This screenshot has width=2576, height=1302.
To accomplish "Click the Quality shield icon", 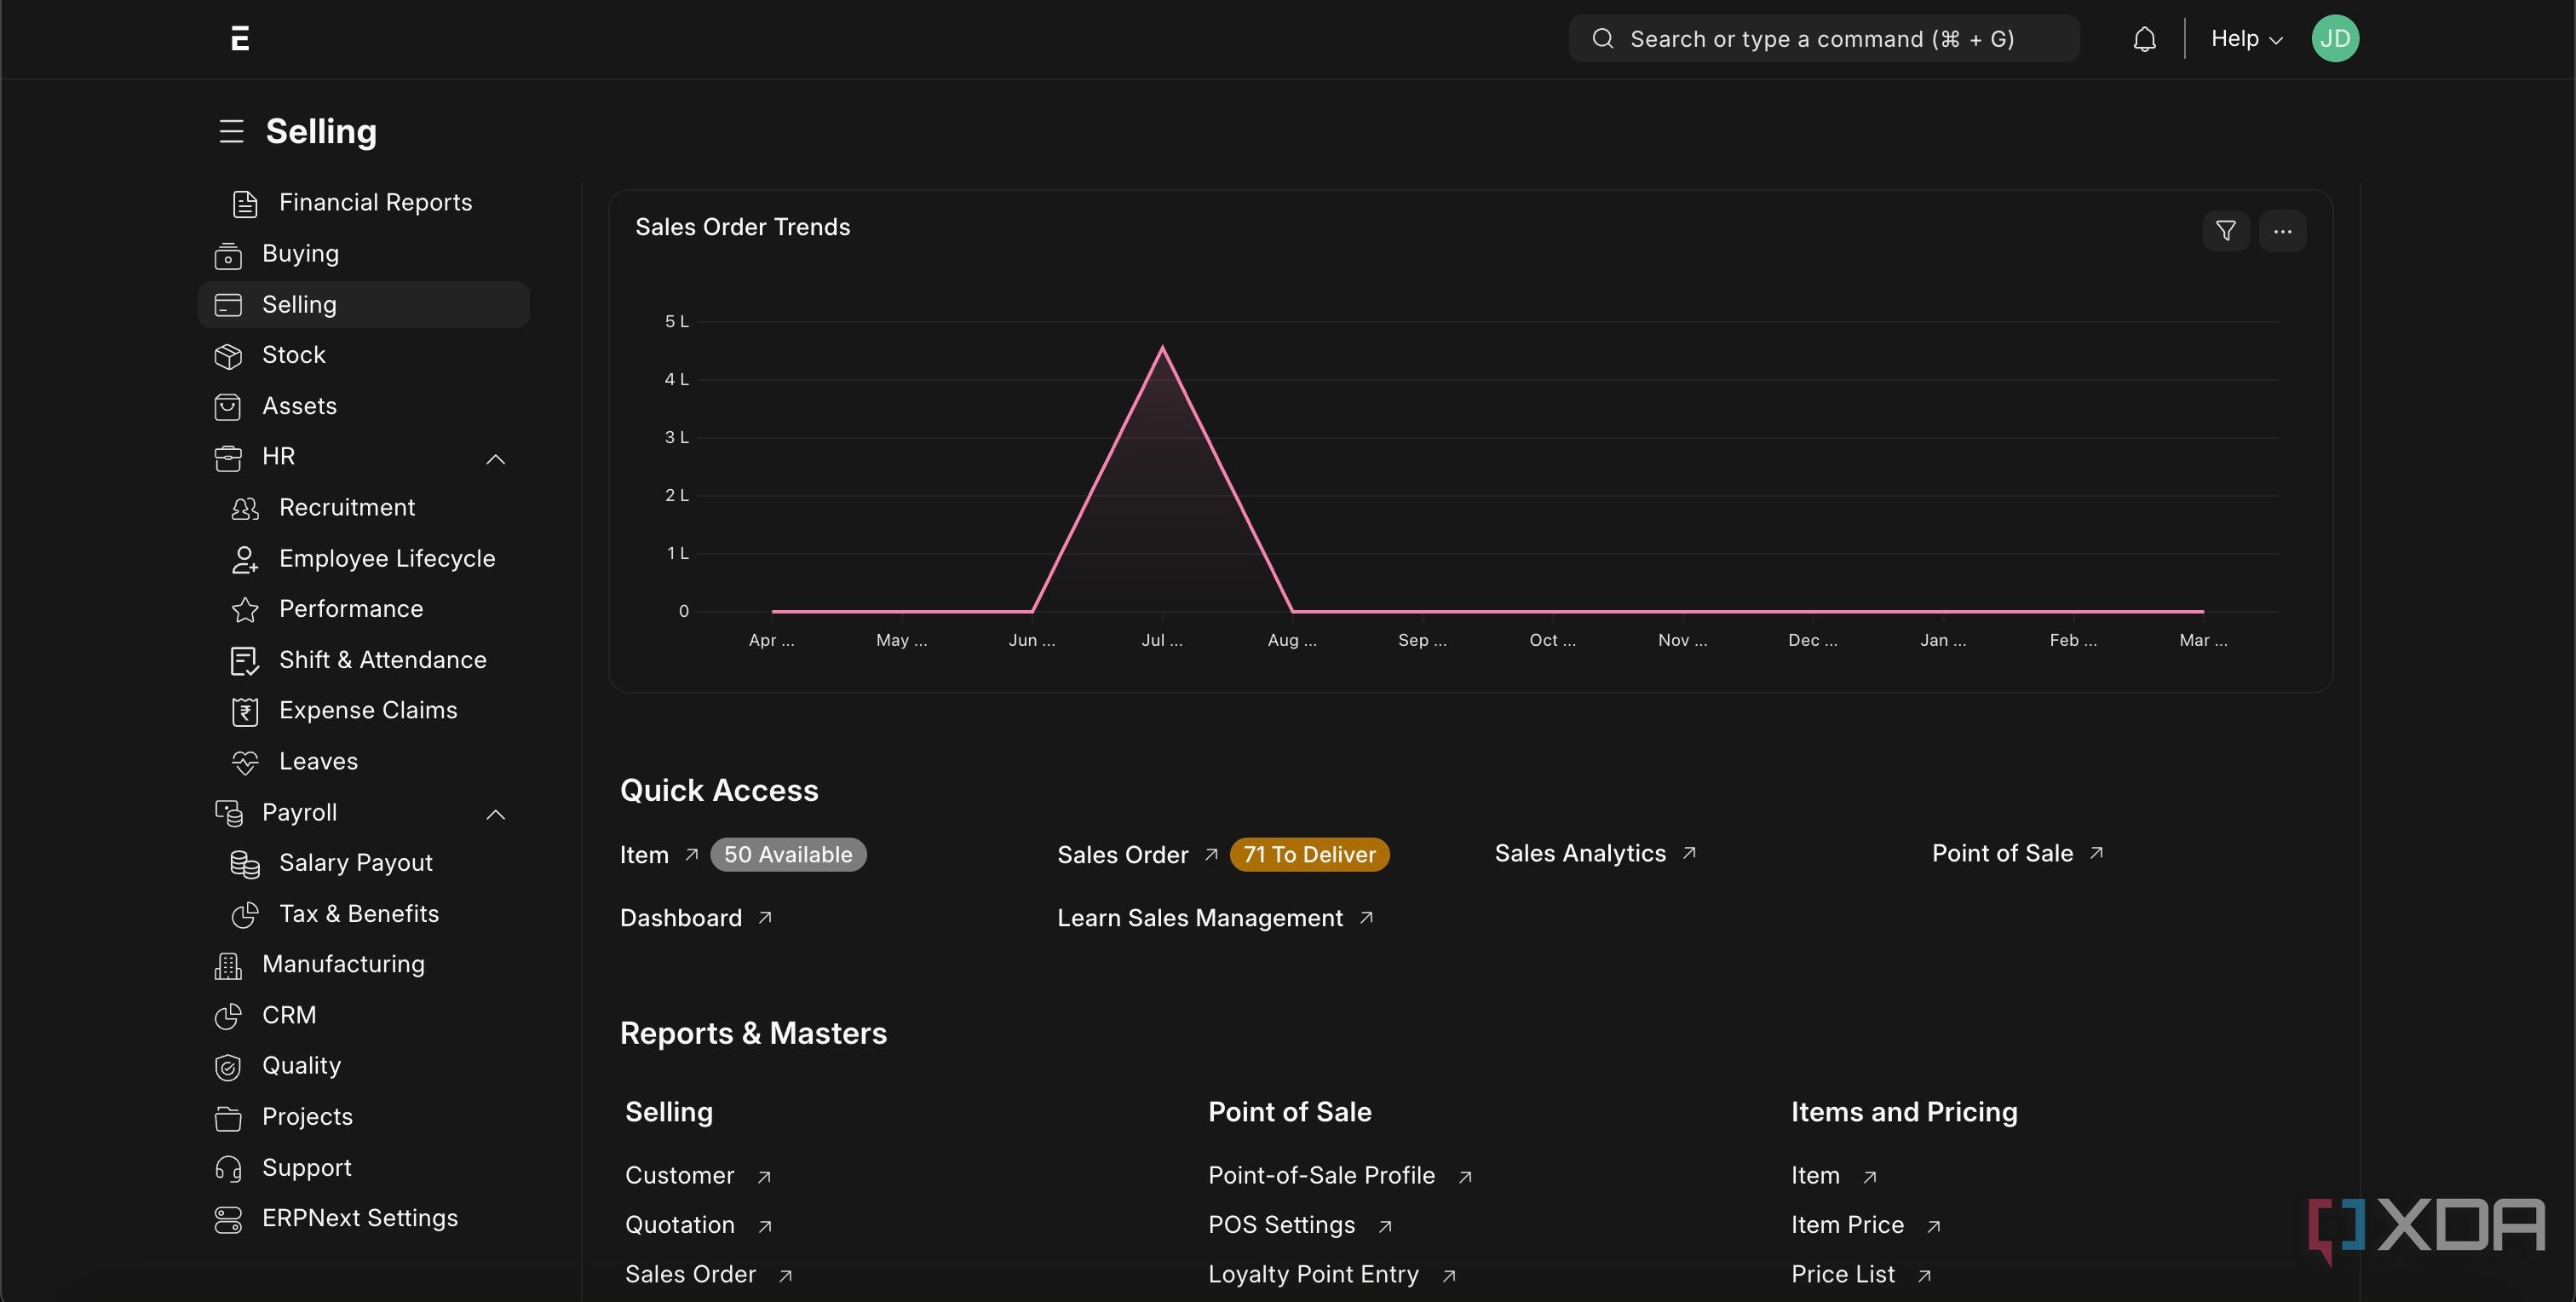I will (x=228, y=1068).
